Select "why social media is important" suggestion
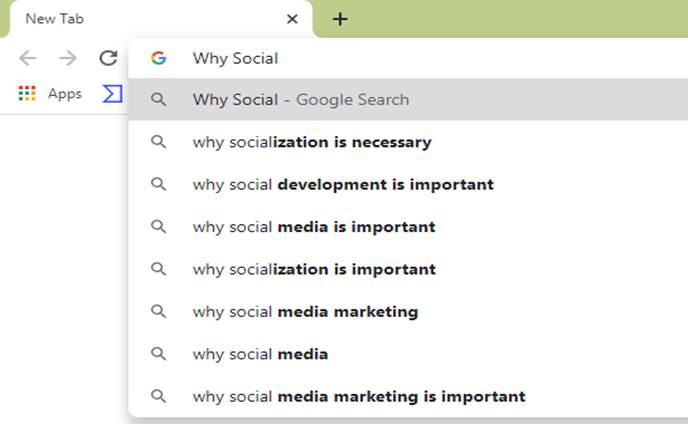Viewport: 688px width, 424px height. (x=408, y=227)
